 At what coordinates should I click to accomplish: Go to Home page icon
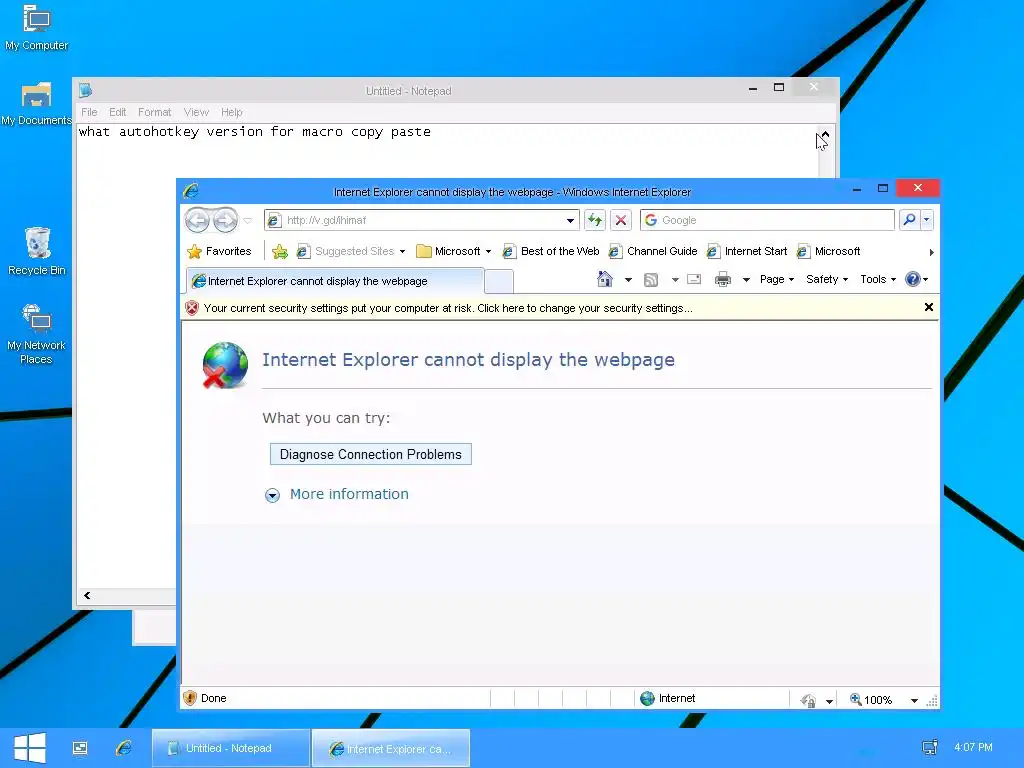605,280
